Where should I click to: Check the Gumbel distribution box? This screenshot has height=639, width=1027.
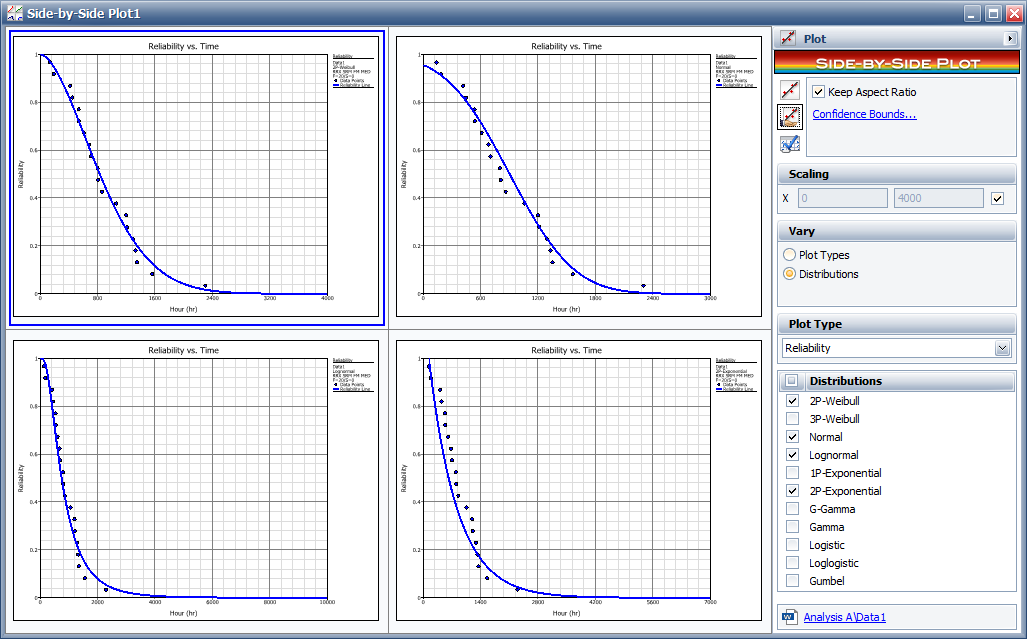792,581
